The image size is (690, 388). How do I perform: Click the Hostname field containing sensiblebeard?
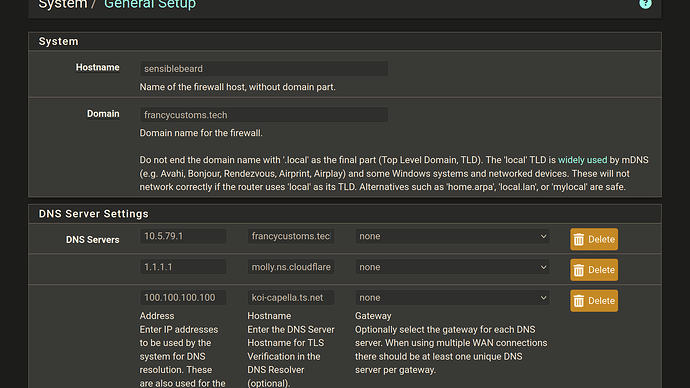pos(264,69)
